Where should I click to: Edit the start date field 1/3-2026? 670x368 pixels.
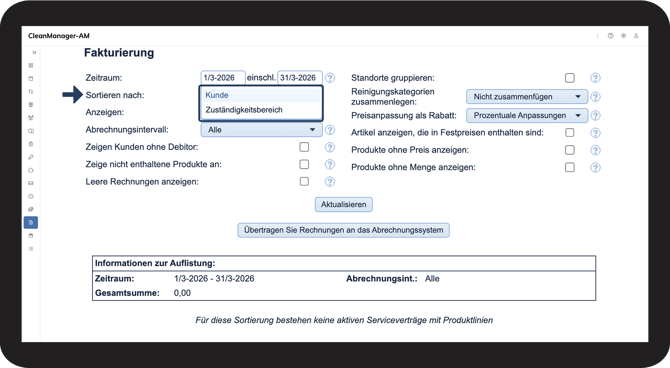(x=223, y=78)
